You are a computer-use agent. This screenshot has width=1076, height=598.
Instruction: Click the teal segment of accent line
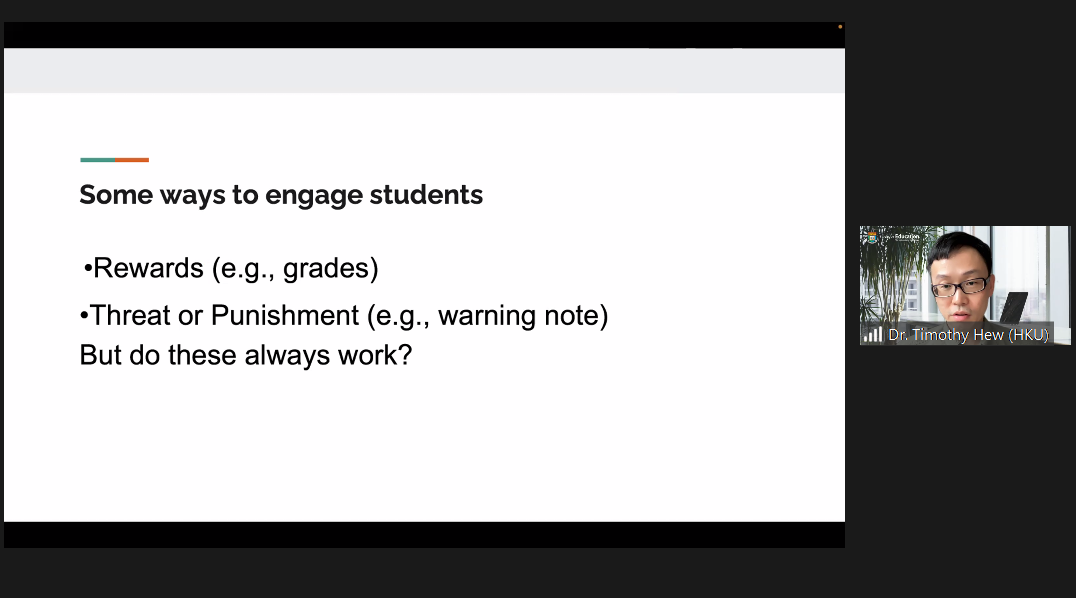pos(97,160)
